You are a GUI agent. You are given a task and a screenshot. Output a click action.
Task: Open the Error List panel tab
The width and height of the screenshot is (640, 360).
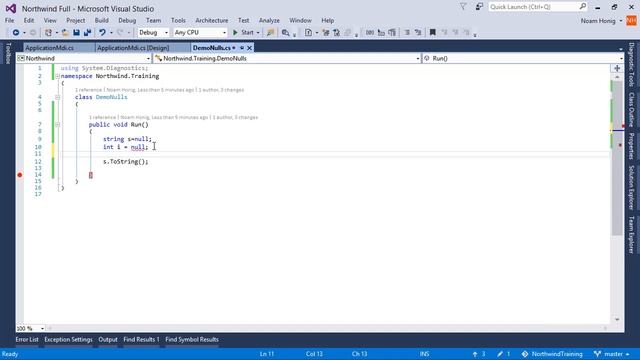27,340
